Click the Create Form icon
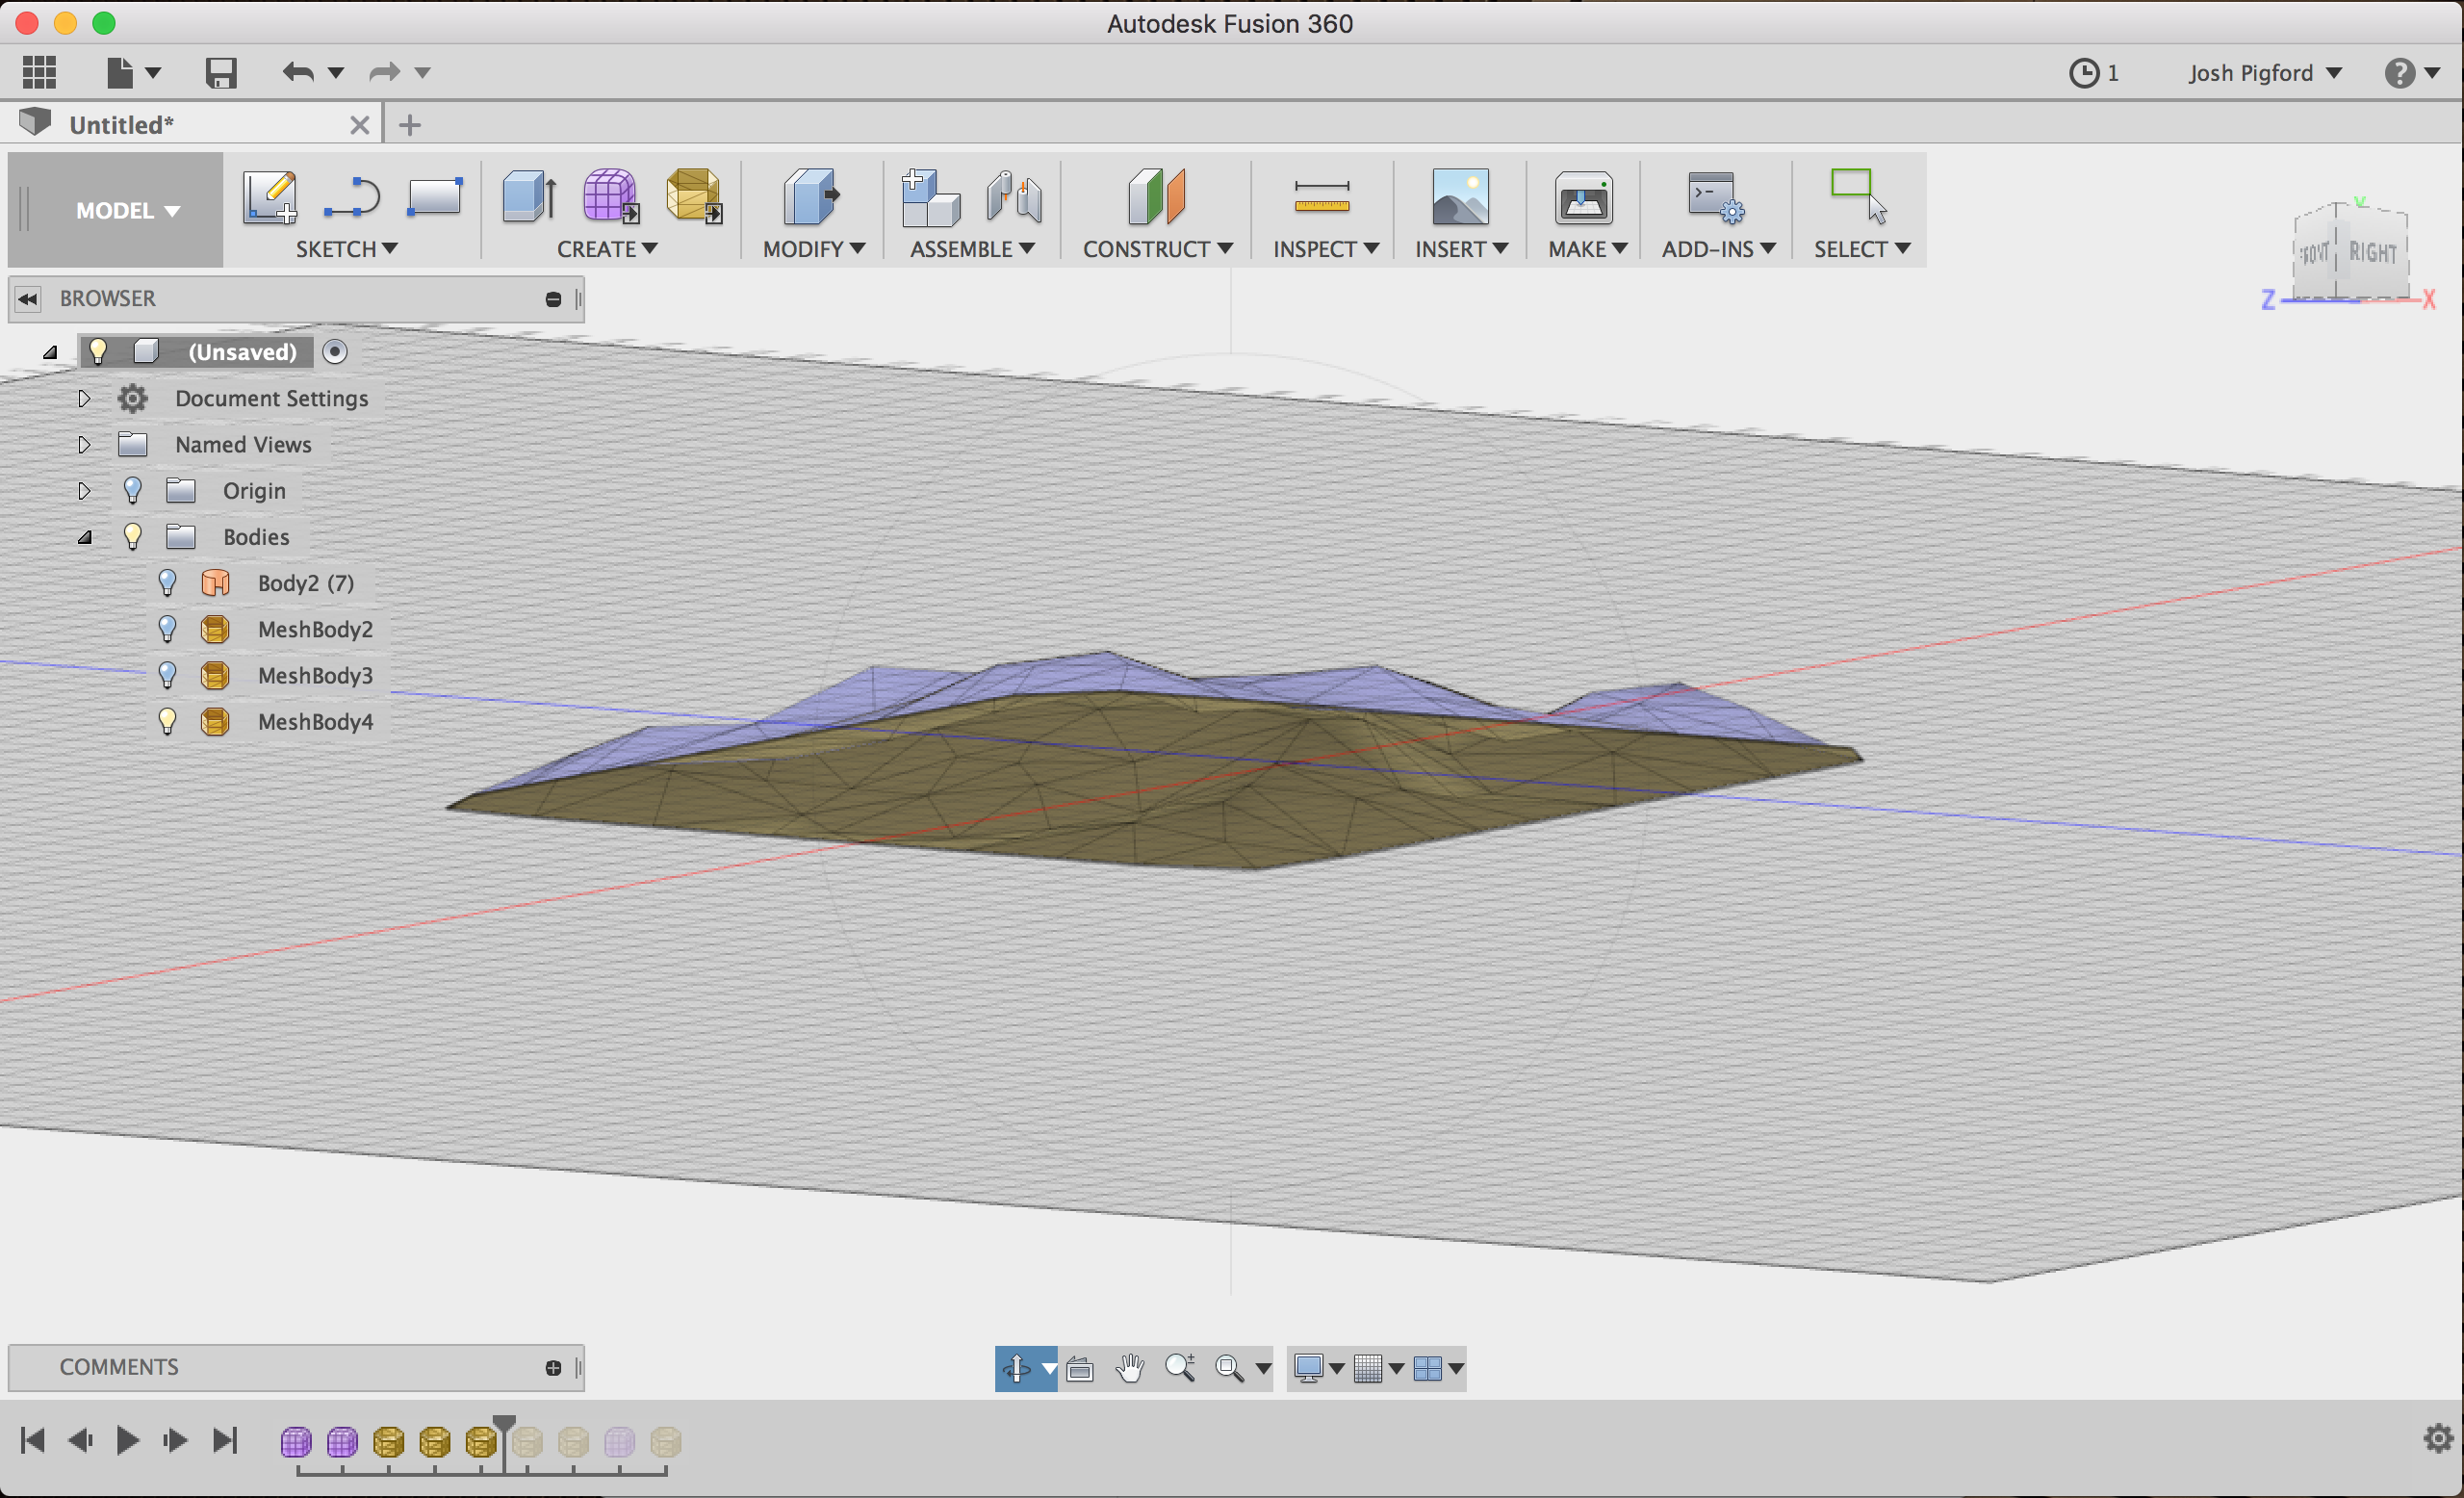 coord(610,196)
